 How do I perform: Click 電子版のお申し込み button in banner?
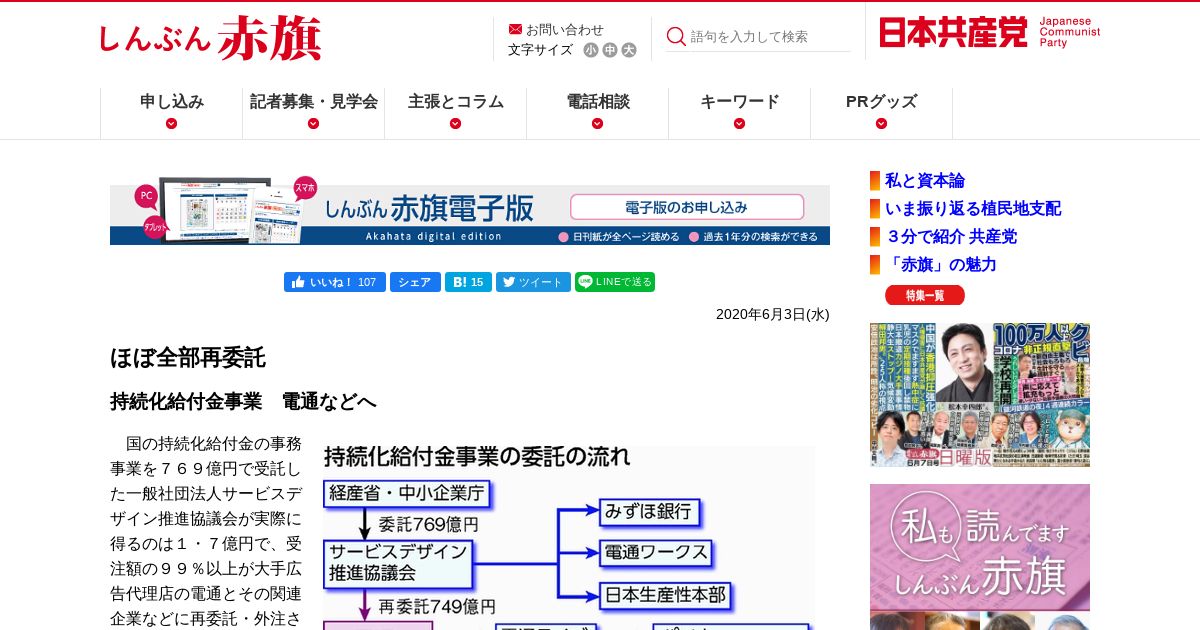click(x=687, y=207)
